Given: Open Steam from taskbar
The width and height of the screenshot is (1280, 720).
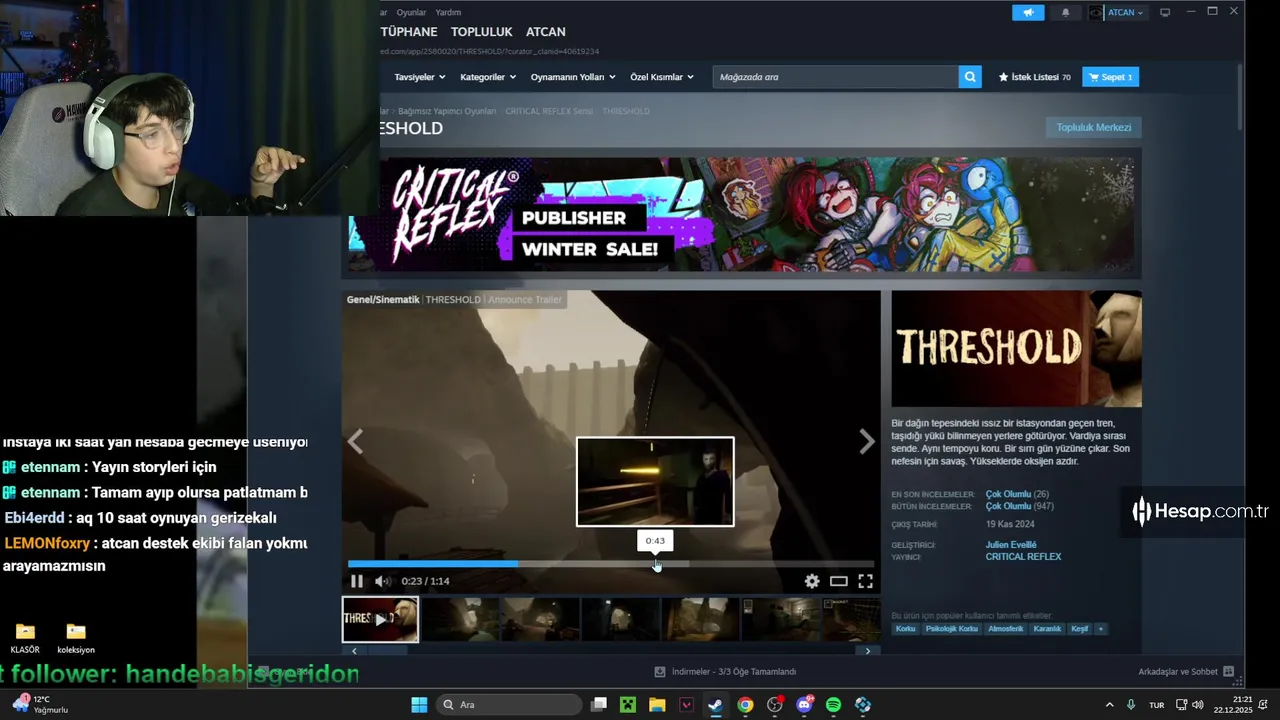Looking at the screenshot, I should (715, 705).
